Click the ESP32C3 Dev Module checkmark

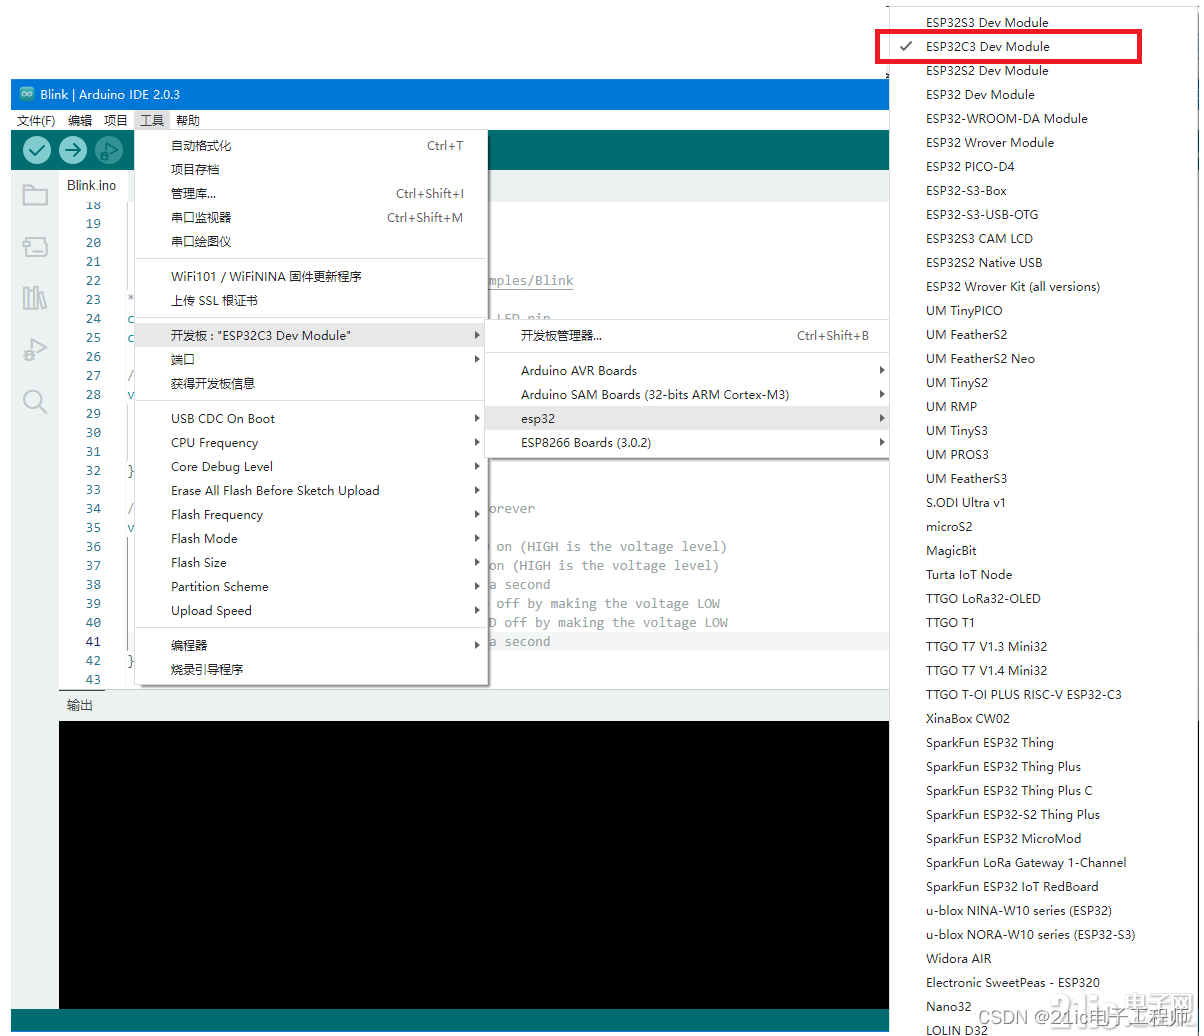click(906, 46)
